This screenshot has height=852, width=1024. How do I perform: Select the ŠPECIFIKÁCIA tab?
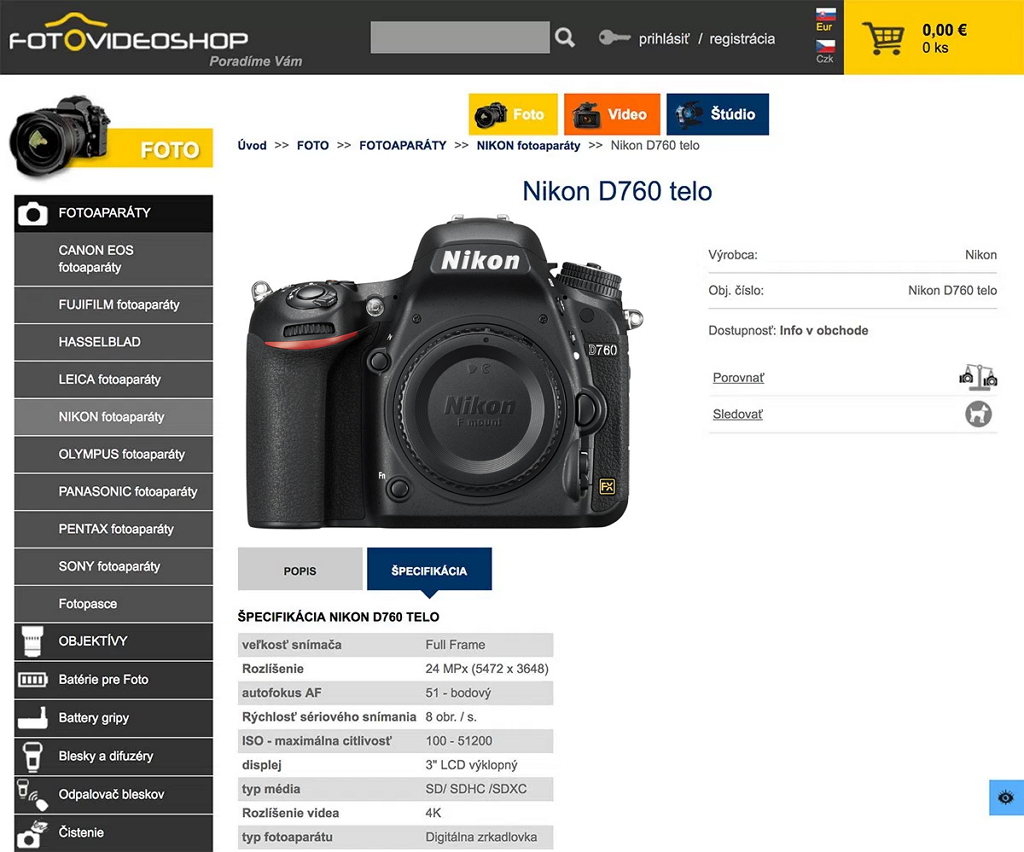click(429, 569)
